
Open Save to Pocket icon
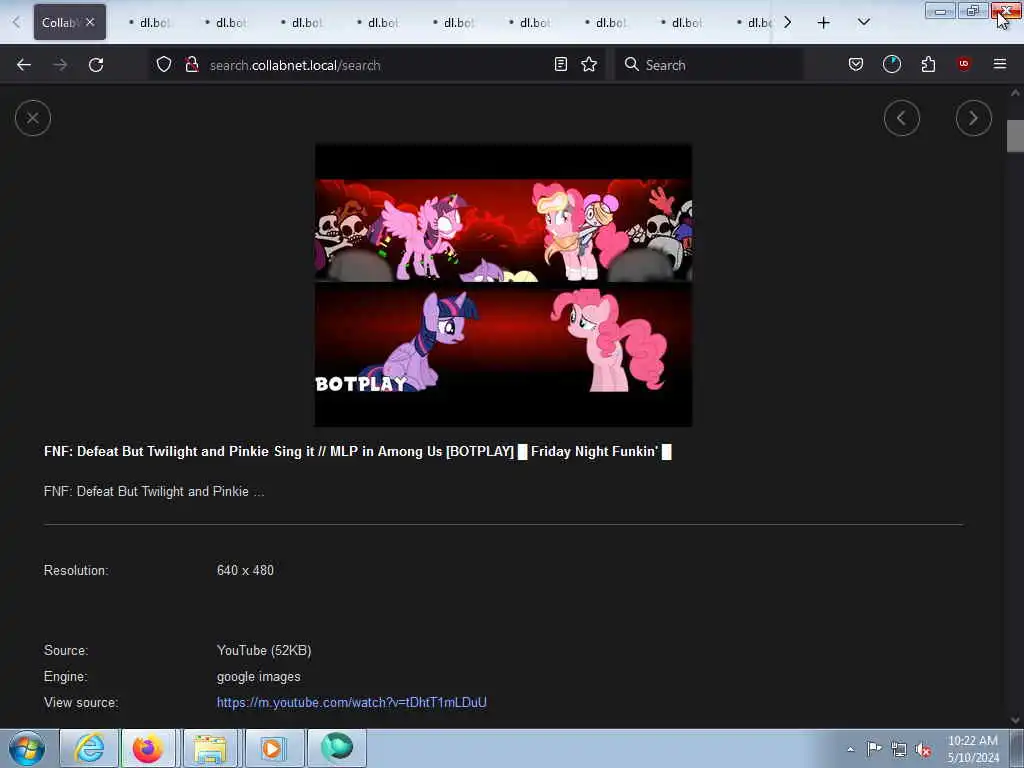[856, 65]
